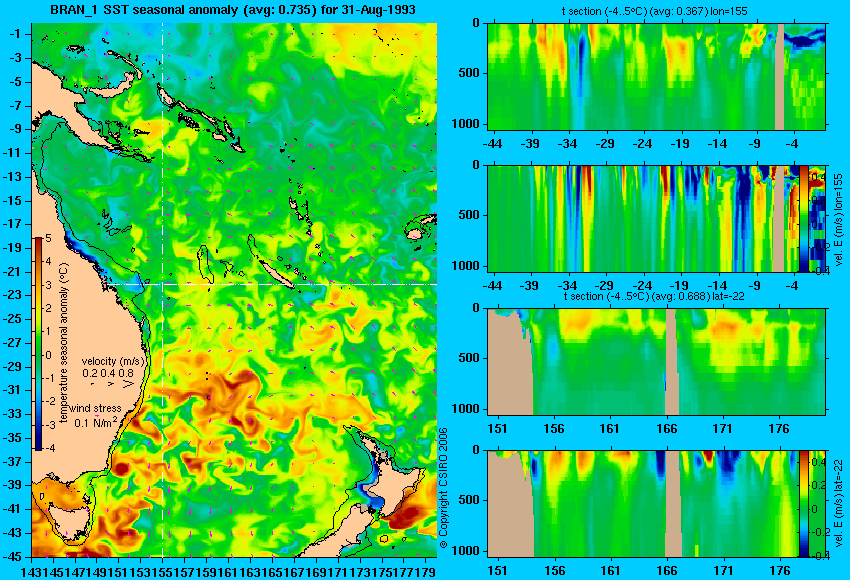The height and width of the screenshot is (580, 850).
Task: Click x-axis label '-44' under top temperature section
Action: pyautogui.click(x=492, y=144)
